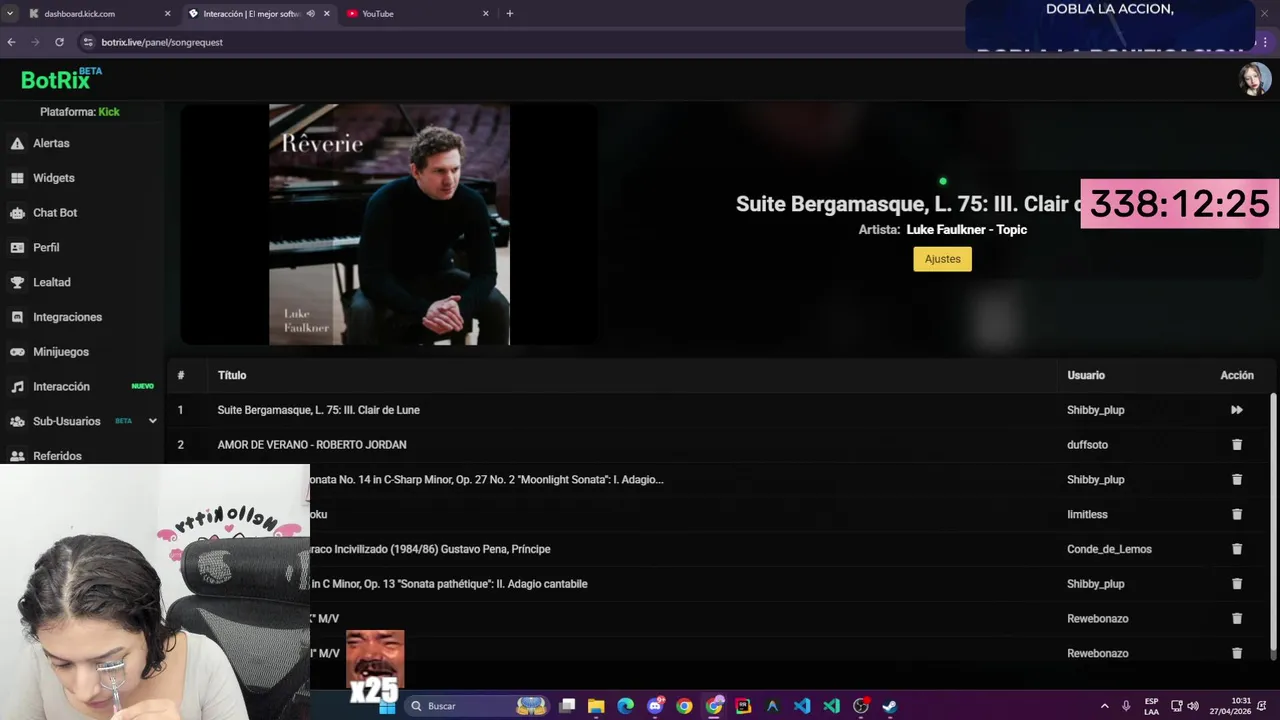Open browser tab search dropdown
Viewport: 1280px width, 720px height.
(x=10, y=14)
